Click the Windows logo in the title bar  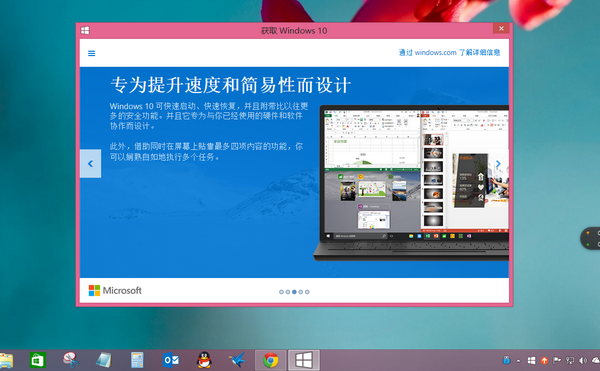[x=85, y=31]
